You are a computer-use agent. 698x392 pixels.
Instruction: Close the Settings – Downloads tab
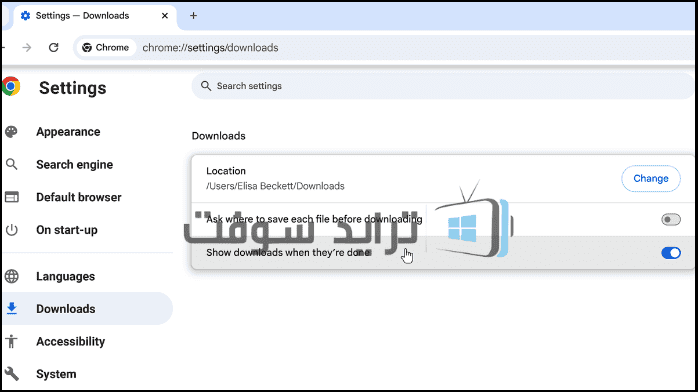pos(165,16)
